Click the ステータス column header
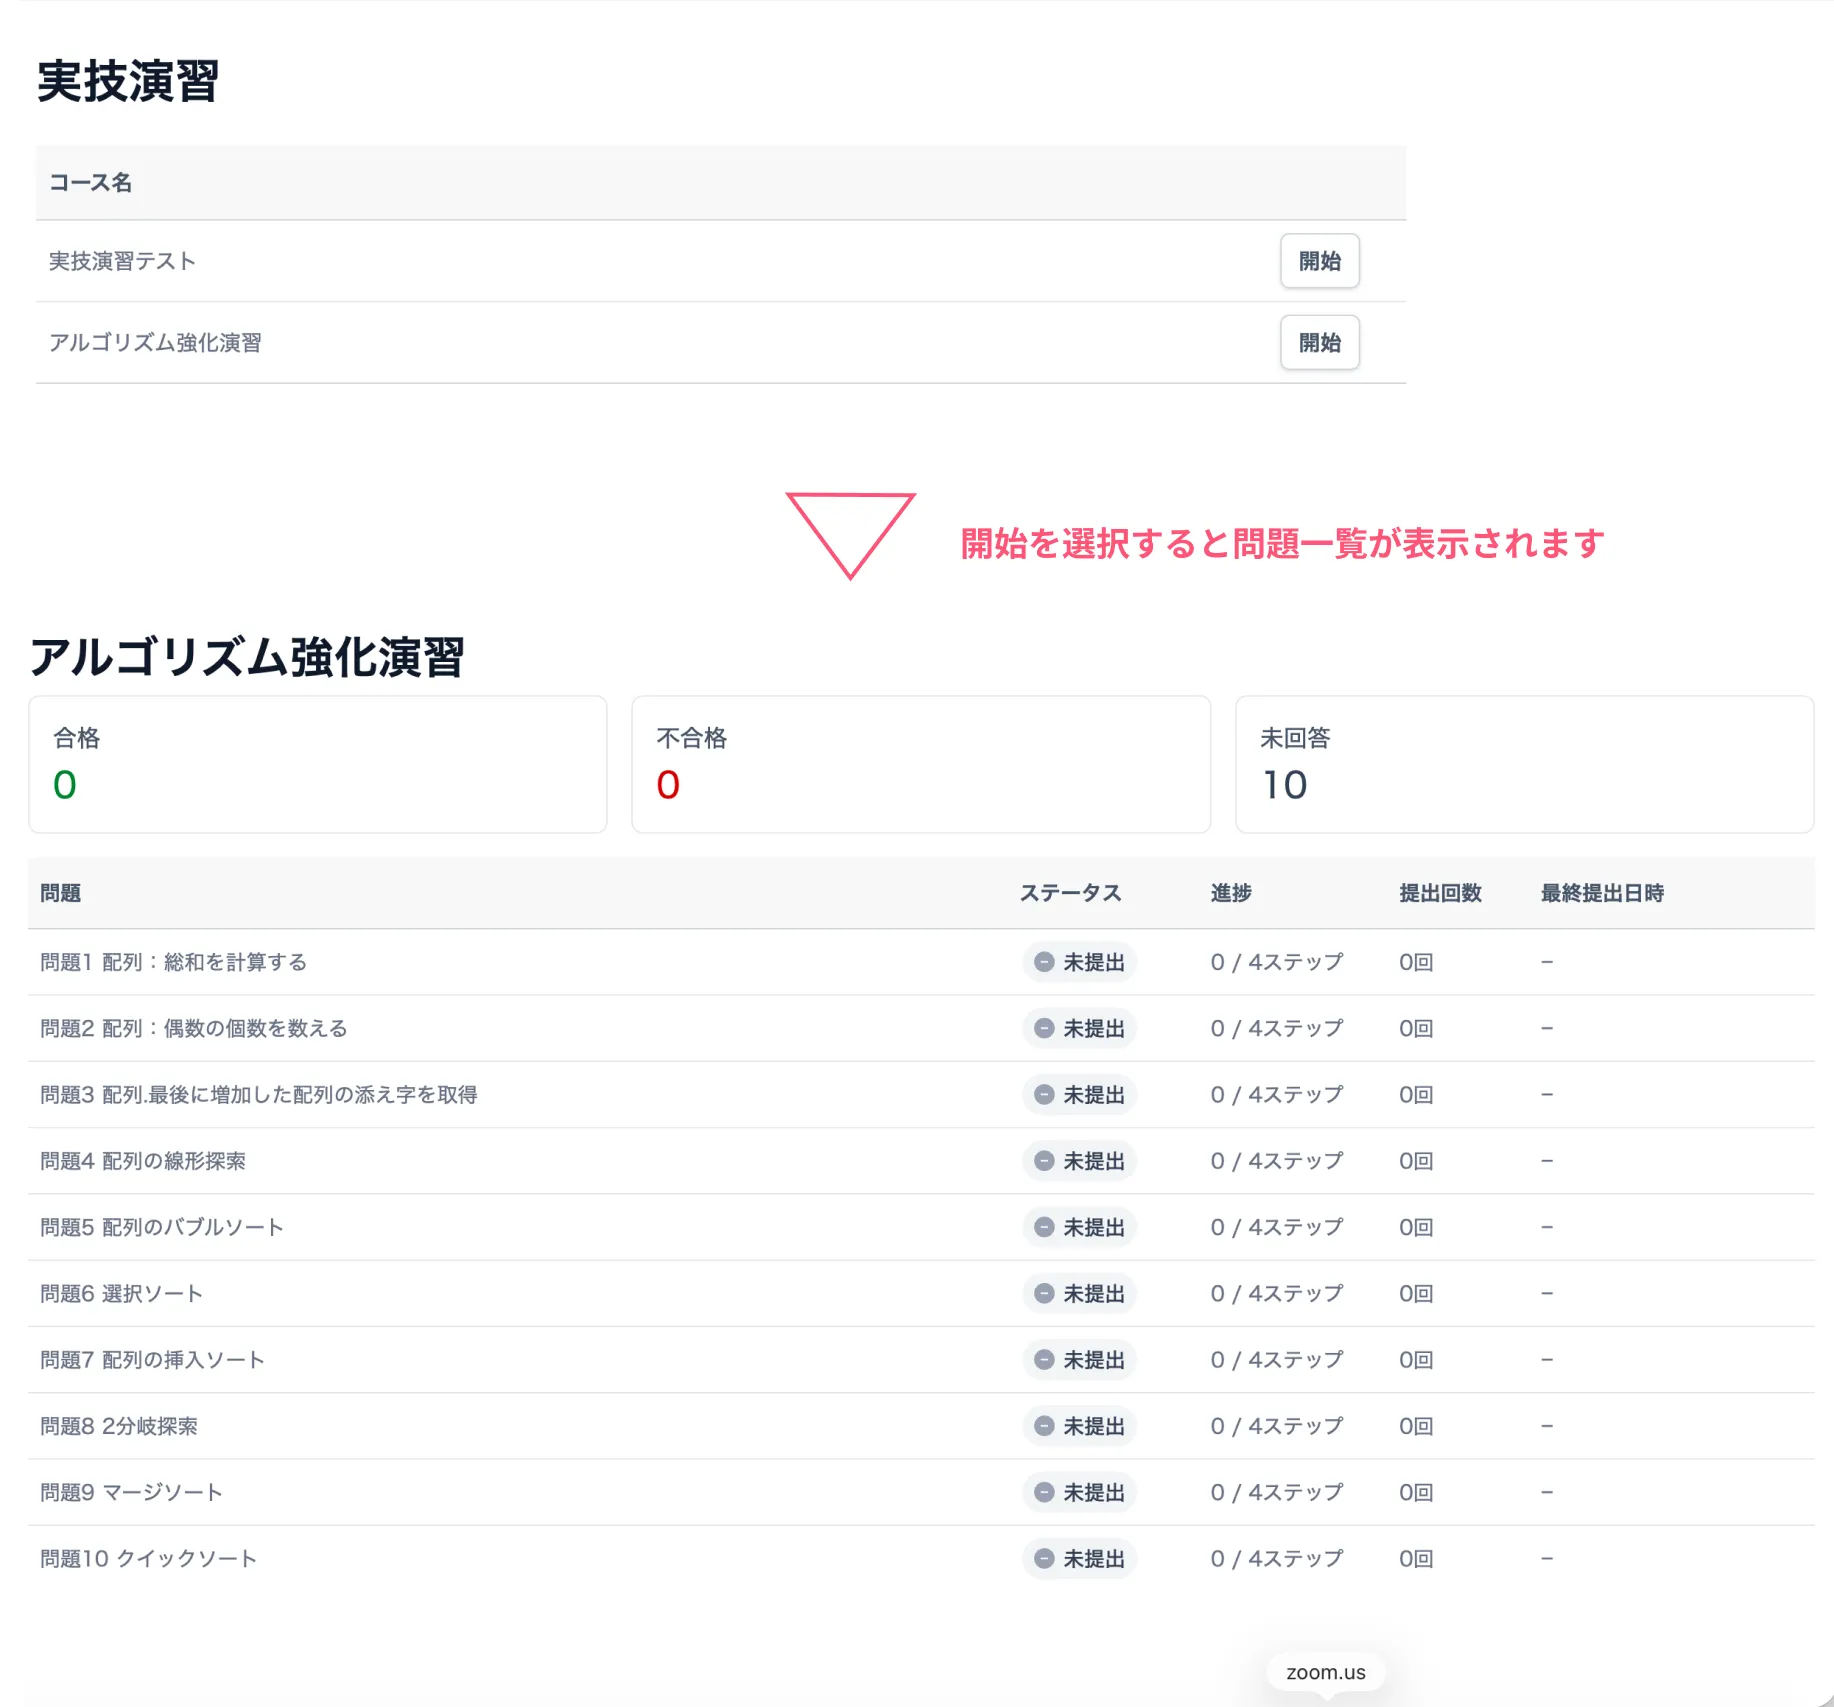1834x1707 pixels. pyautogui.click(x=1070, y=893)
